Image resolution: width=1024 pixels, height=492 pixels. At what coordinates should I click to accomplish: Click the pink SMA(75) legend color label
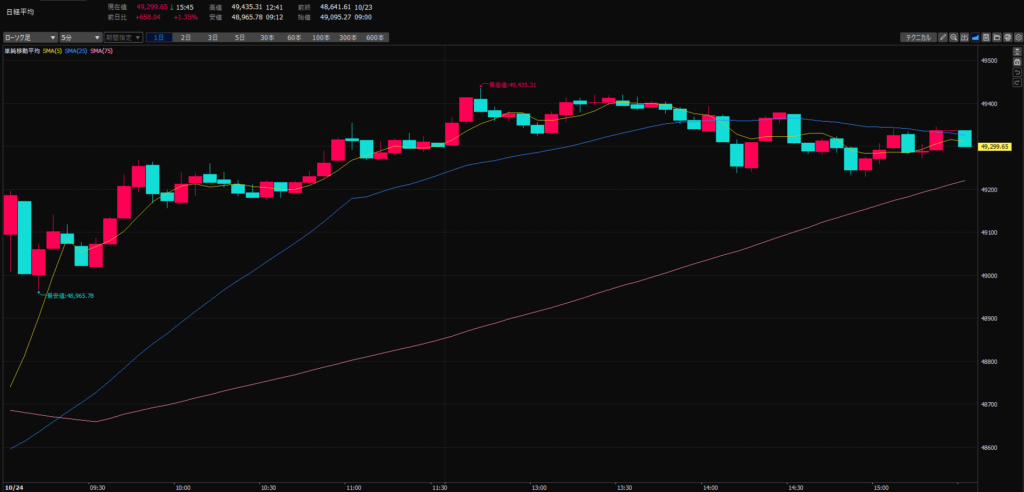pos(102,50)
